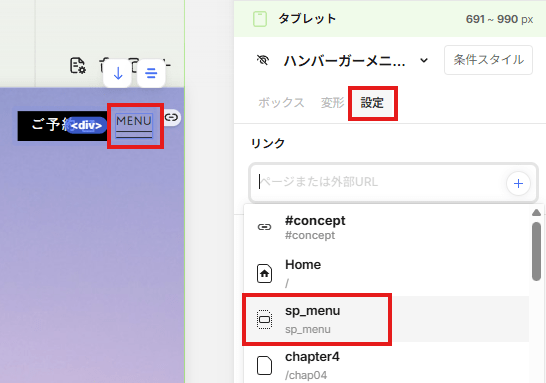Click the page settings icon on canvas toolbar

coord(78,65)
